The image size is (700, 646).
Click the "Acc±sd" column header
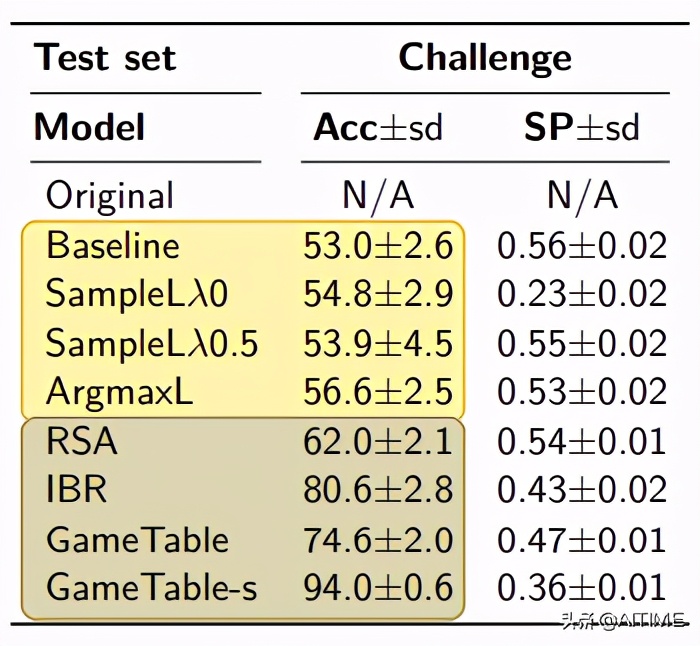pyautogui.click(x=378, y=127)
